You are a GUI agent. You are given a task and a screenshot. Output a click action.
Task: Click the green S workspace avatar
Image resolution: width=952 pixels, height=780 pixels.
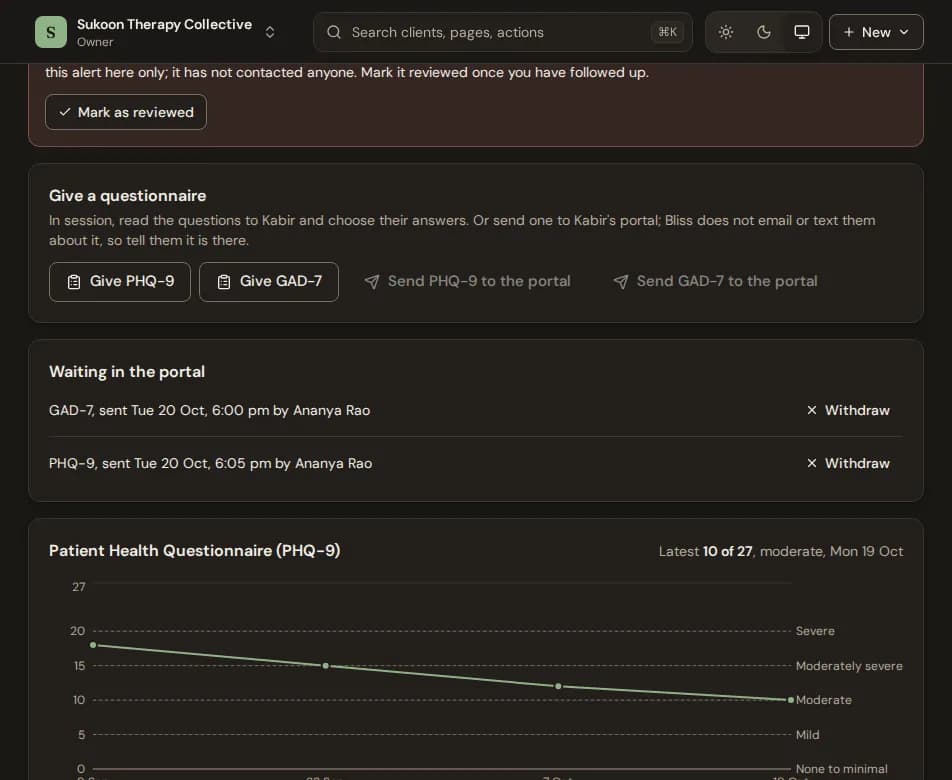pos(51,32)
